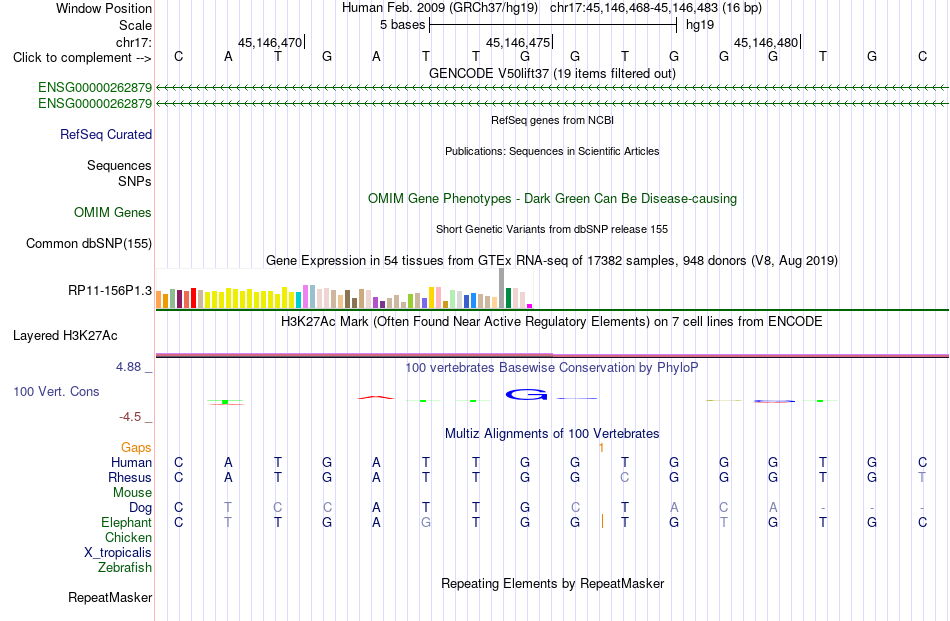Screen dimensions: 950x621
Task: Click 'RefSeq genes from NCBI' title
Action: [552, 121]
